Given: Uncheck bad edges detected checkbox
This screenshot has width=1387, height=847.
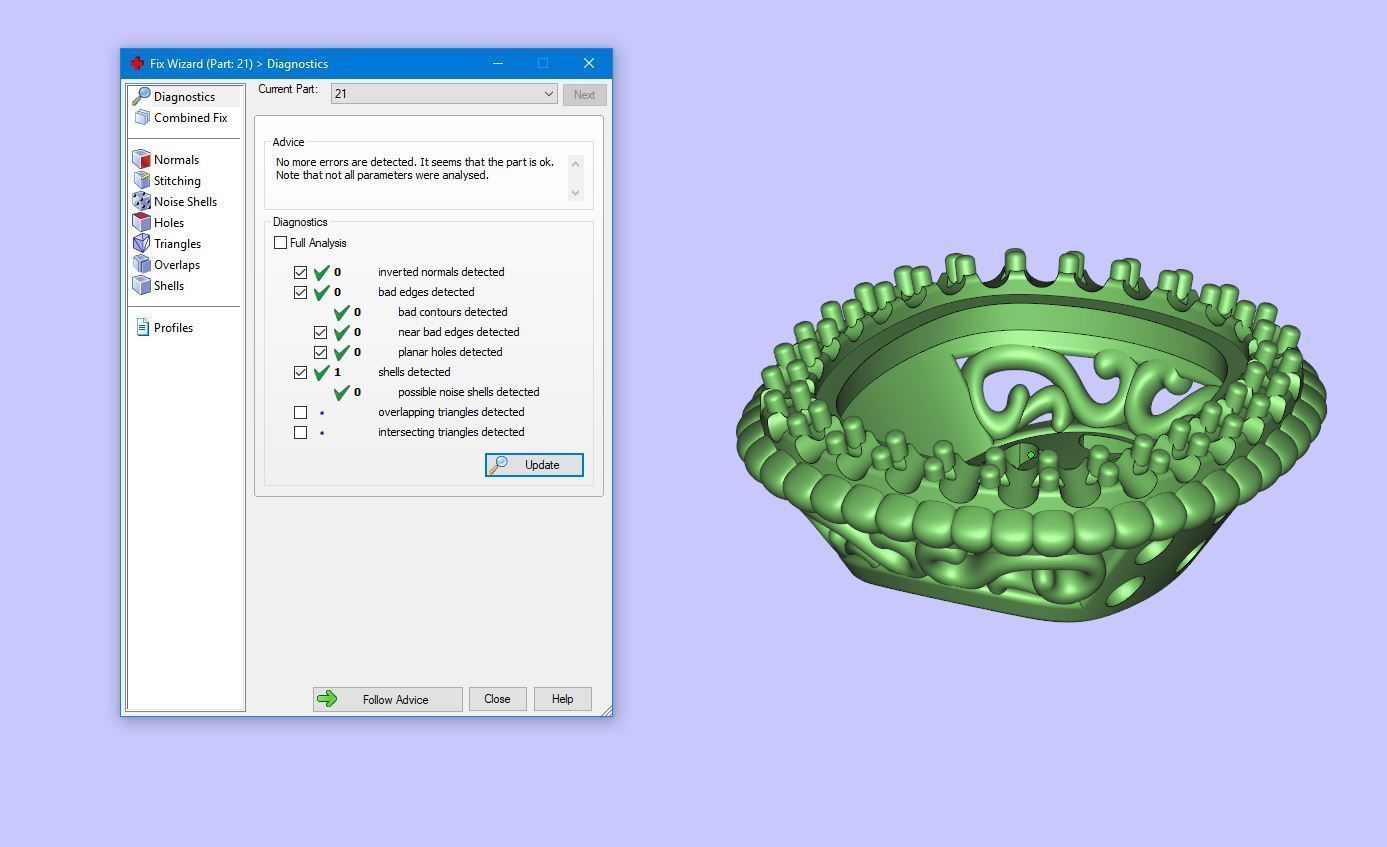Looking at the screenshot, I should pyautogui.click(x=300, y=292).
